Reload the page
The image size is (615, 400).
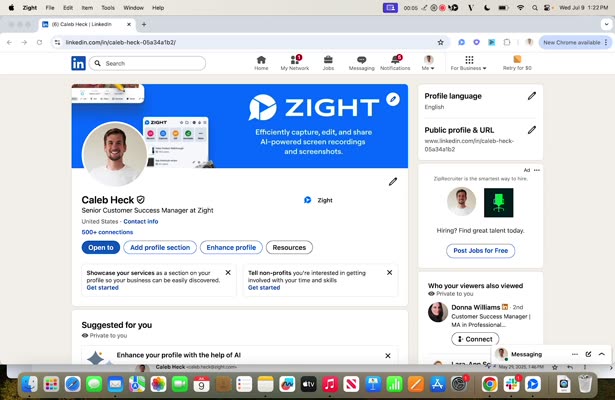(x=39, y=42)
